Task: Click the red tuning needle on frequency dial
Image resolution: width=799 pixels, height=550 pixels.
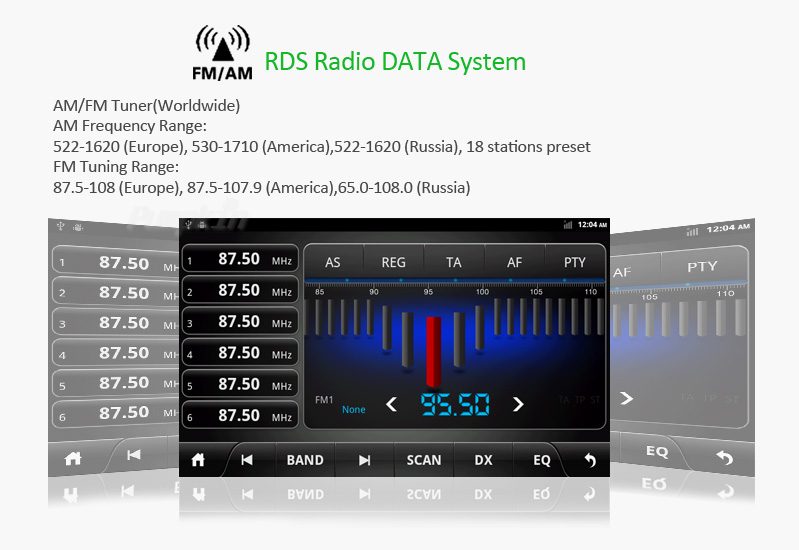Action: [433, 350]
